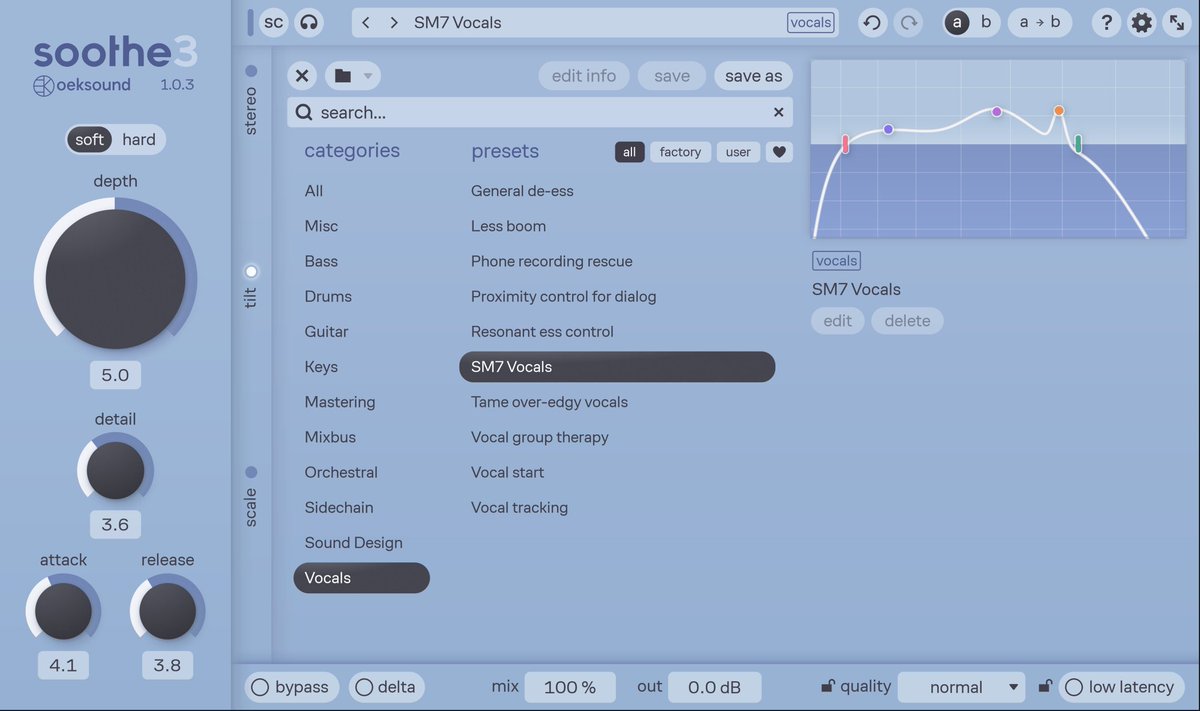Click the delete preset button
This screenshot has width=1200, height=711.
tap(907, 321)
